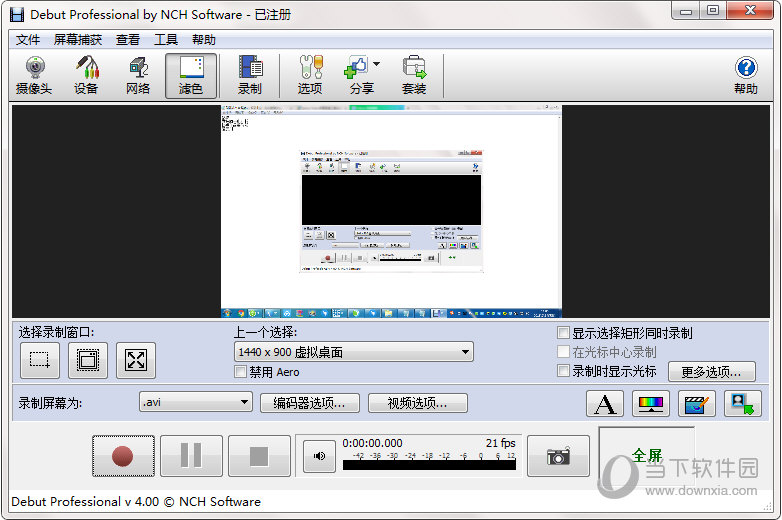
Task: Click the 上一个选择: label
Action: [265, 332]
